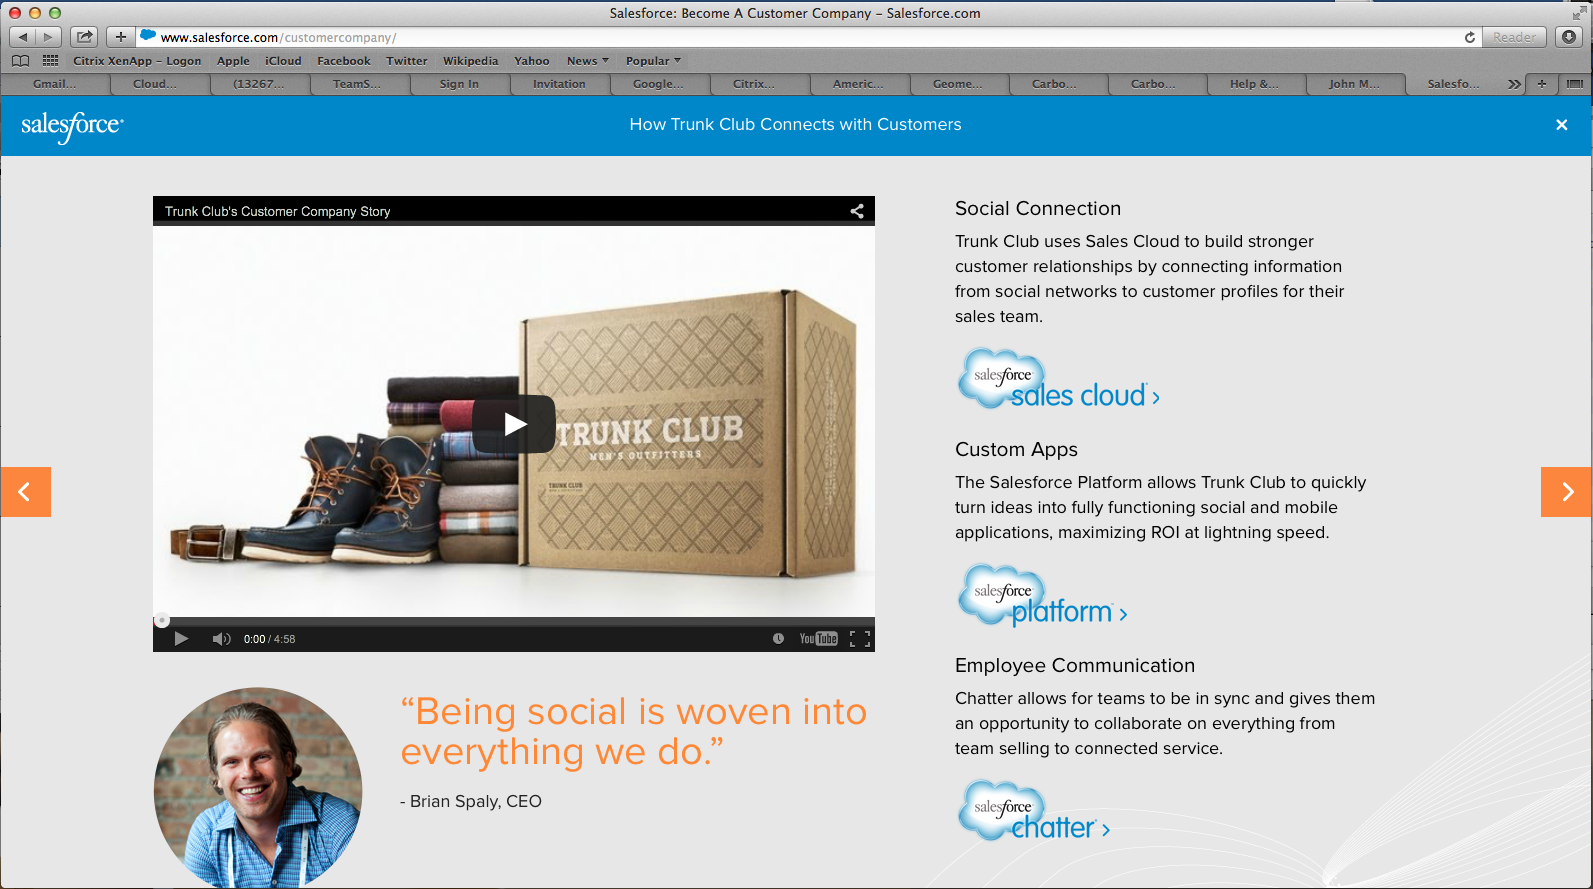Click the video time display 0:00 / 4:58
Screen dimensions: 1593x889
coord(270,639)
